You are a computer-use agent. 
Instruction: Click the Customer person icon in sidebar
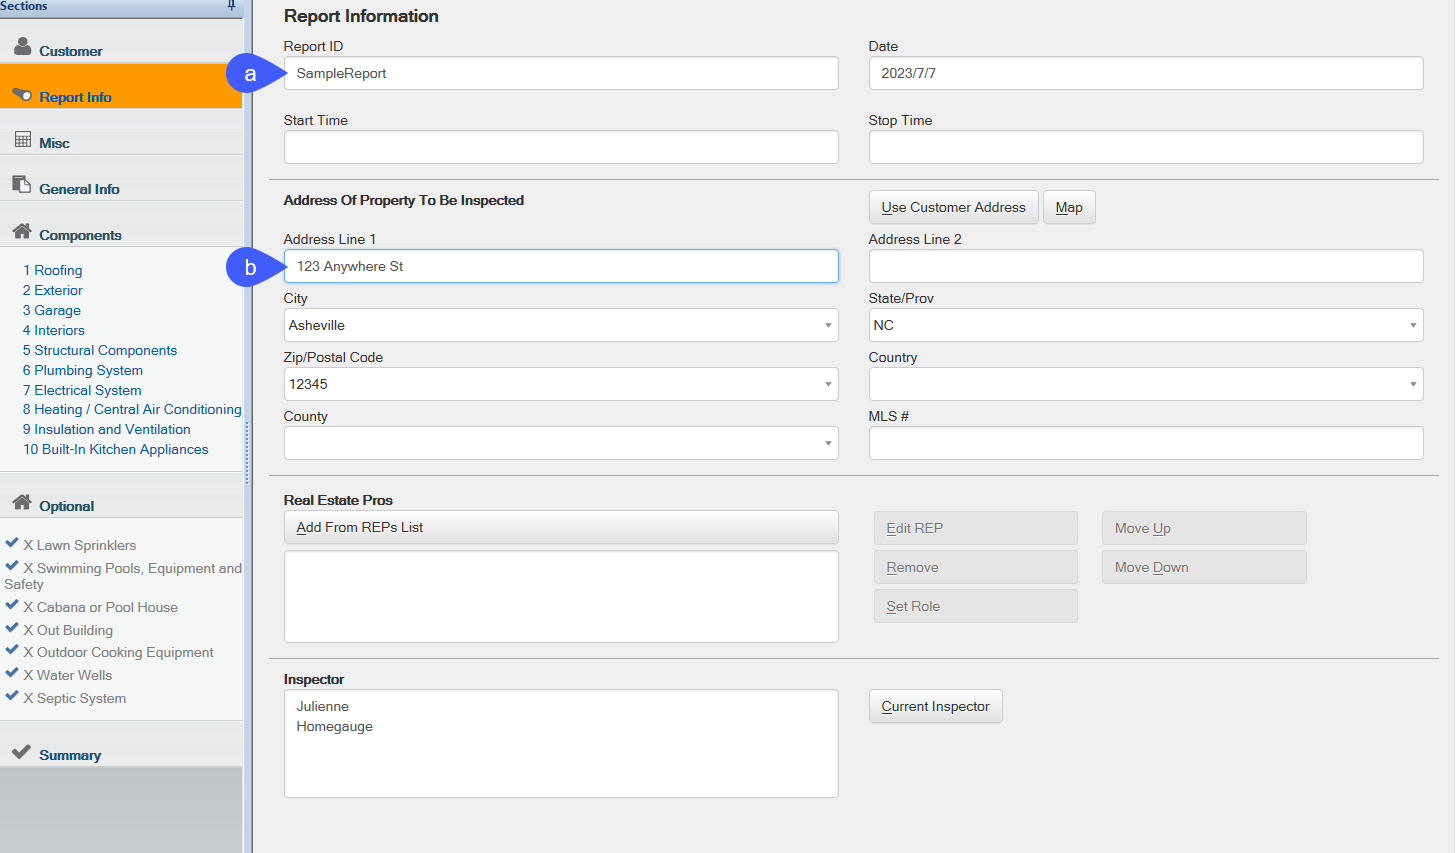pyautogui.click(x=22, y=47)
